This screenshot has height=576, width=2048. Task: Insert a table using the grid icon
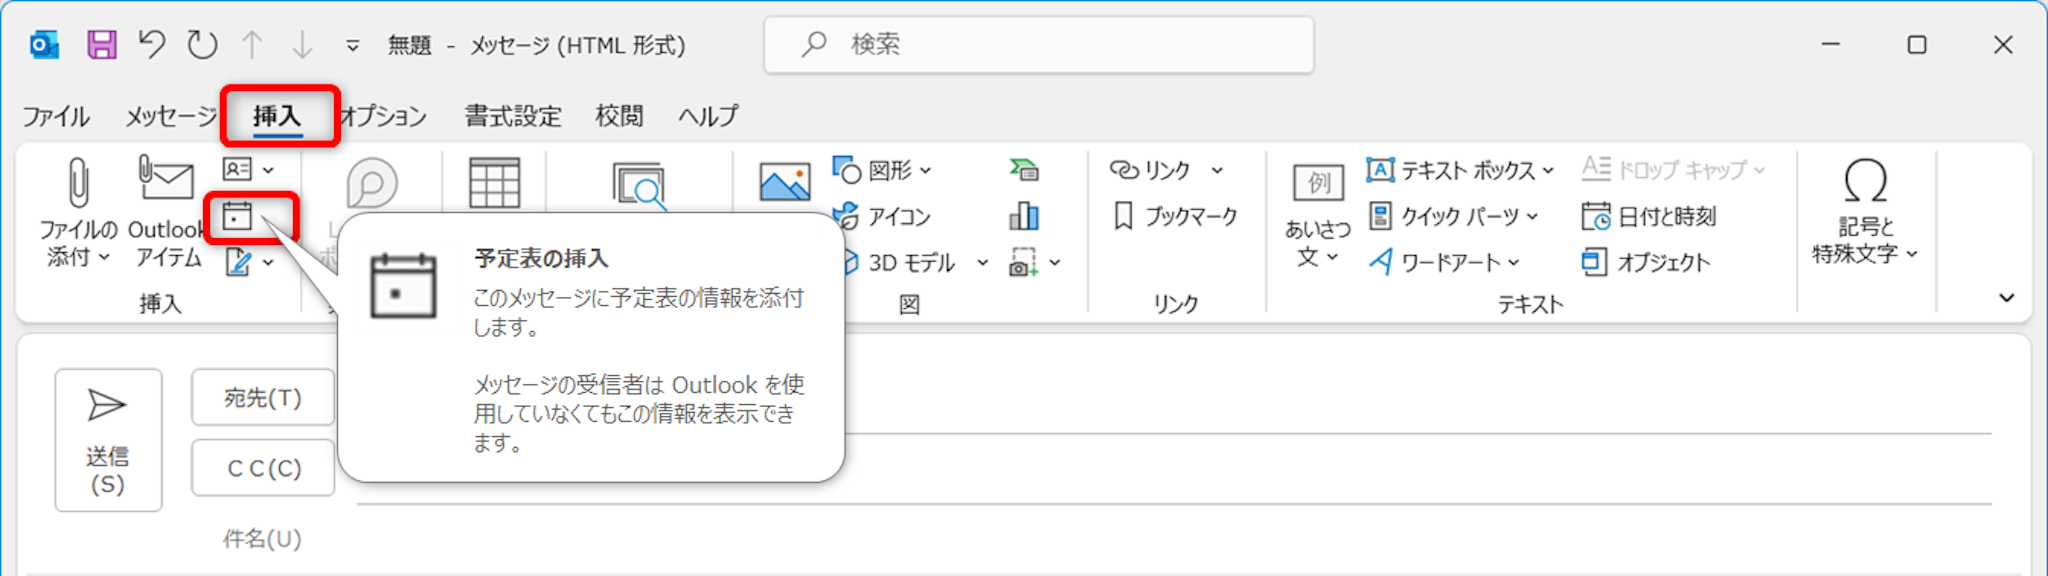tap(494, 183)
